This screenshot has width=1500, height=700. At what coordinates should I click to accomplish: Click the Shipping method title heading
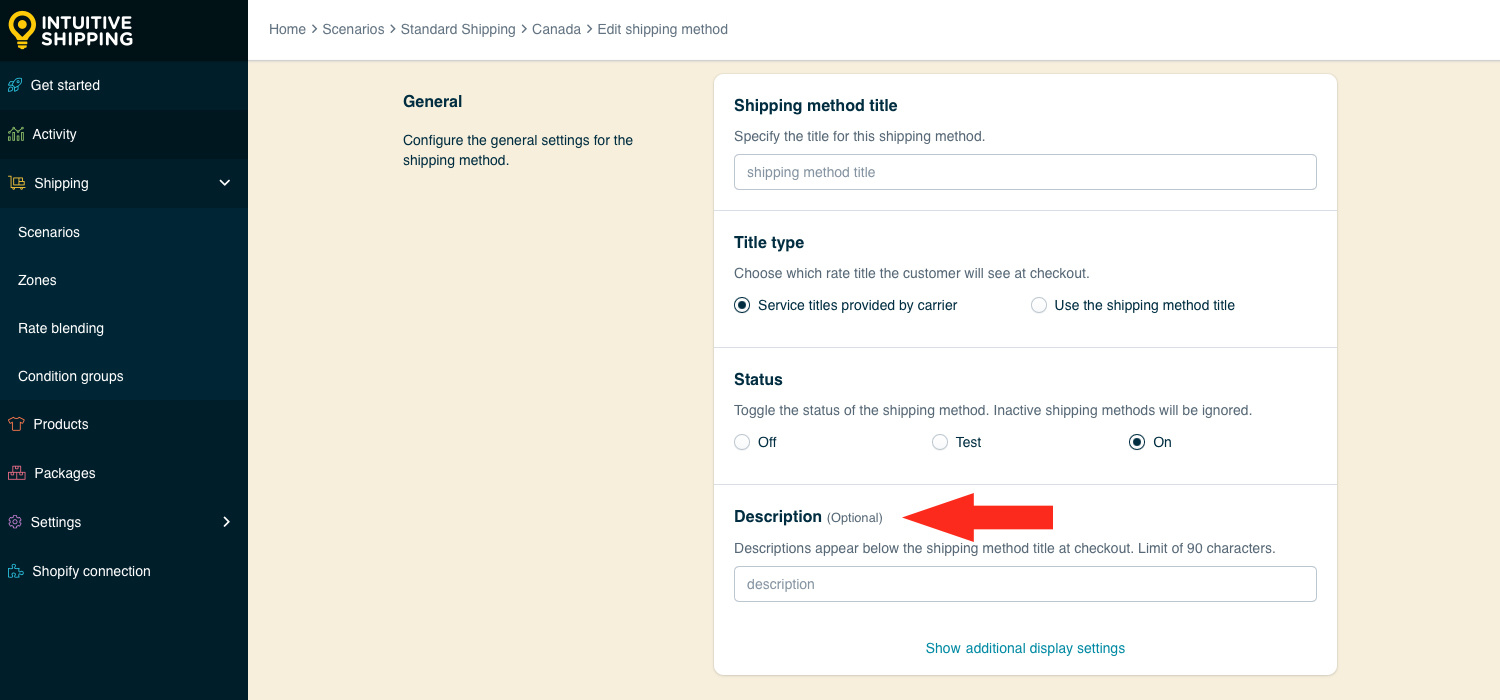(x=816, y=105)
